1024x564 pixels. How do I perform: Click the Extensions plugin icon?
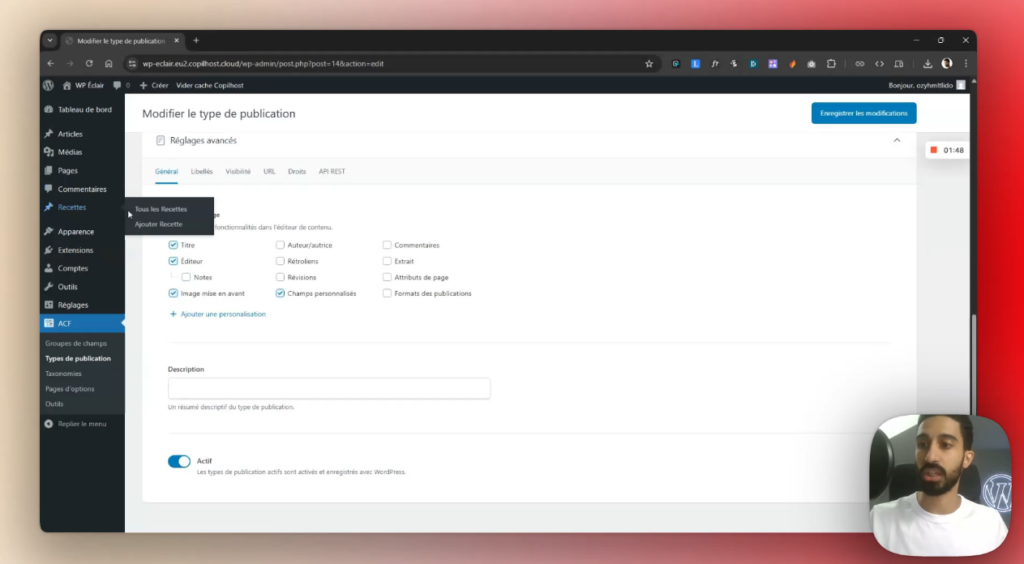click(x=49, y=250)
